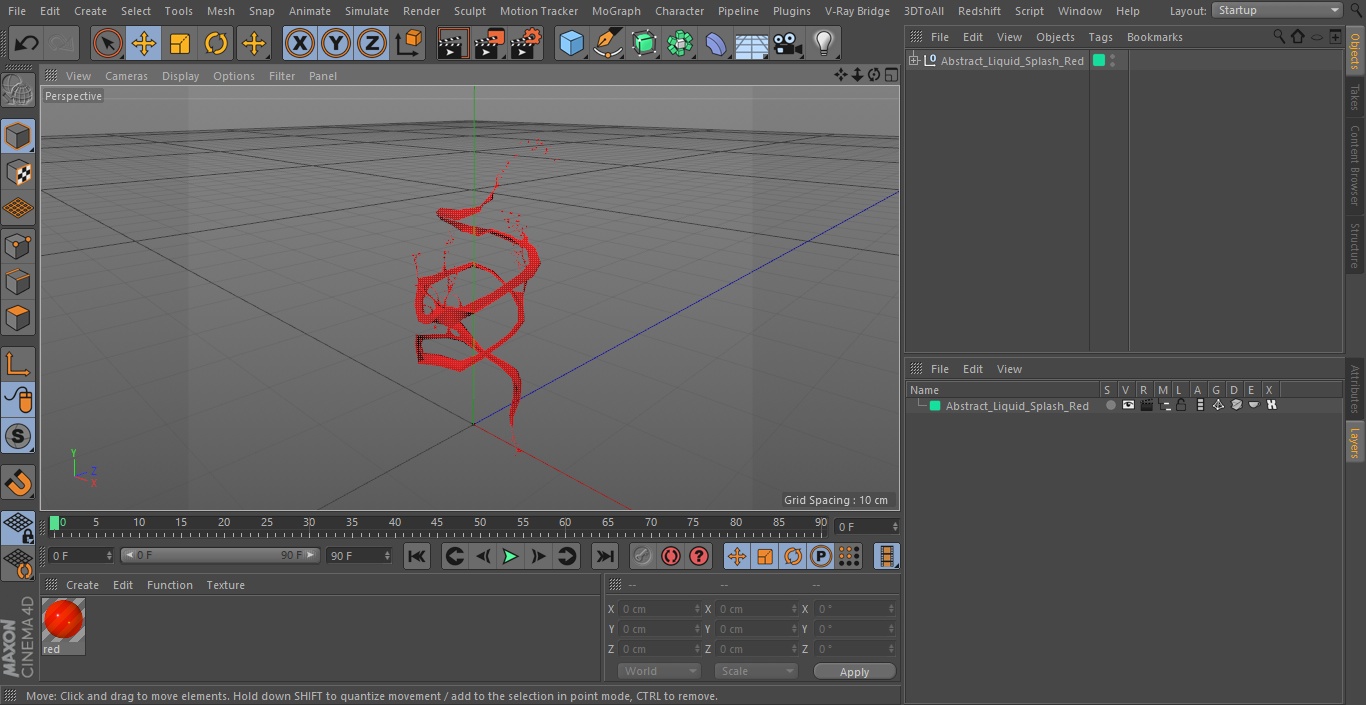Add a Camera object
1366x705 pixels.
(x=788, y=43)
